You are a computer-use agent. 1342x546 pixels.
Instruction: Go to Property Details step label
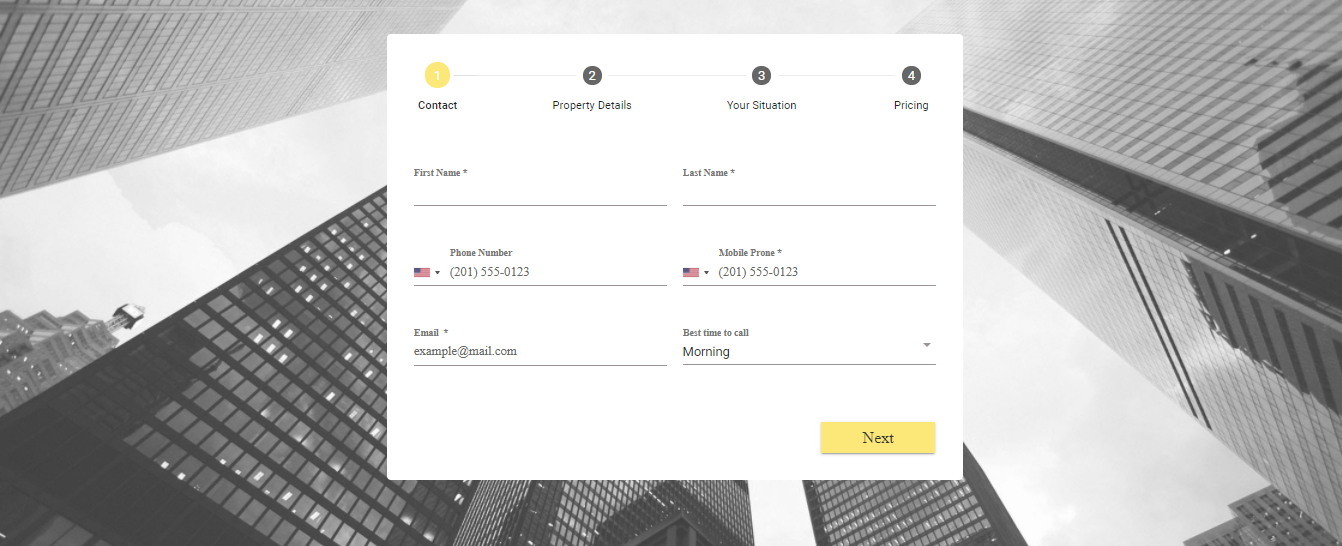[592, 105]
